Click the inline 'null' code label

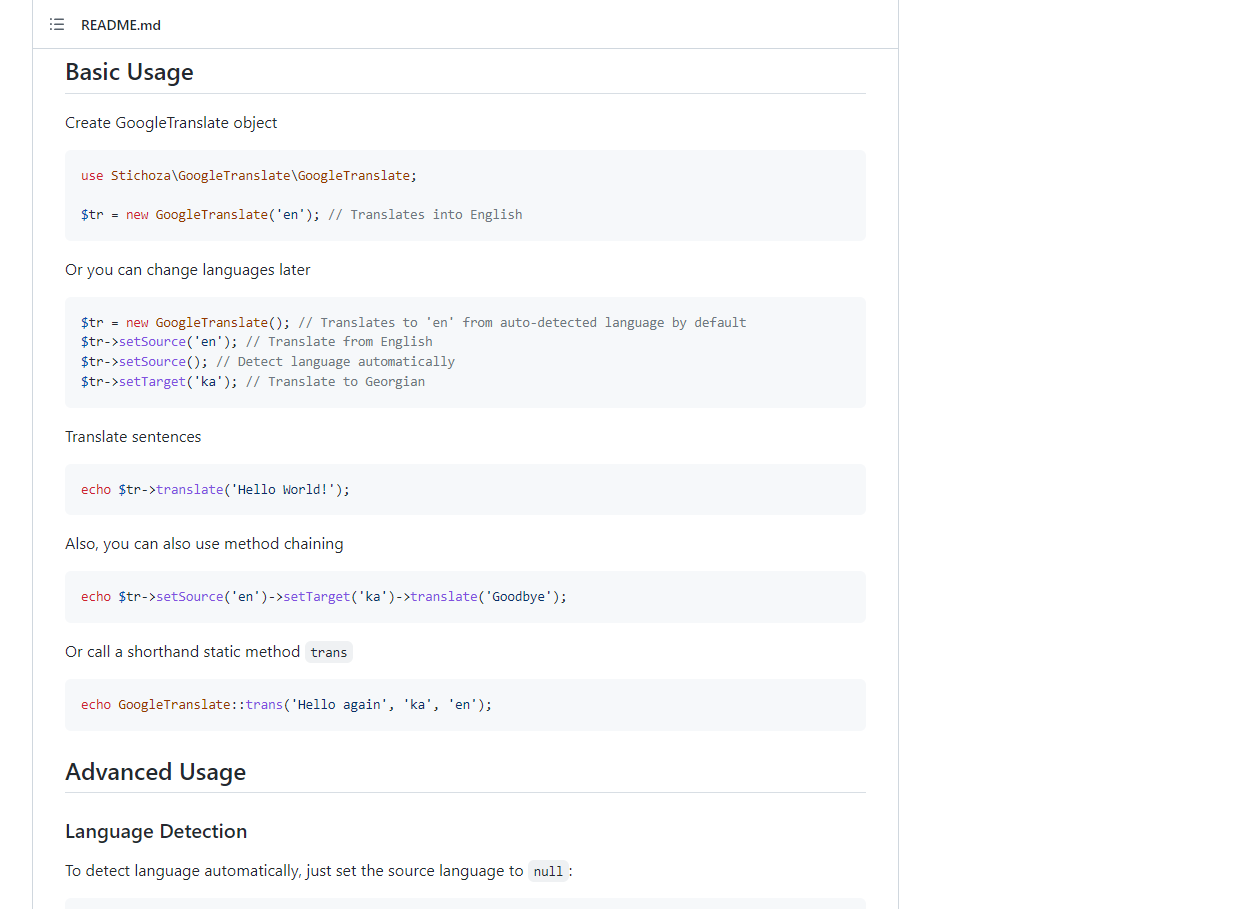tap(548, 872)
